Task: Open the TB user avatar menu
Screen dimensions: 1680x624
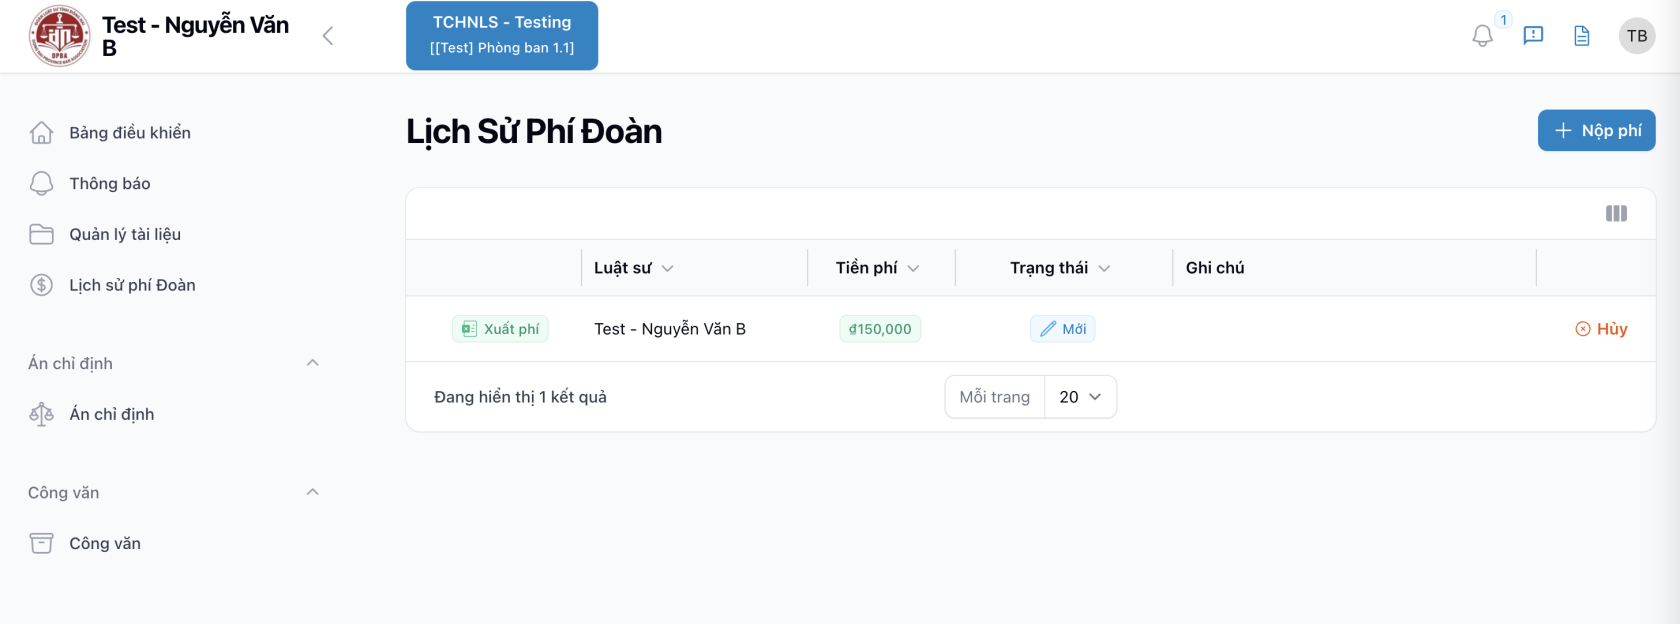Action: click(x=1636, y=36)
